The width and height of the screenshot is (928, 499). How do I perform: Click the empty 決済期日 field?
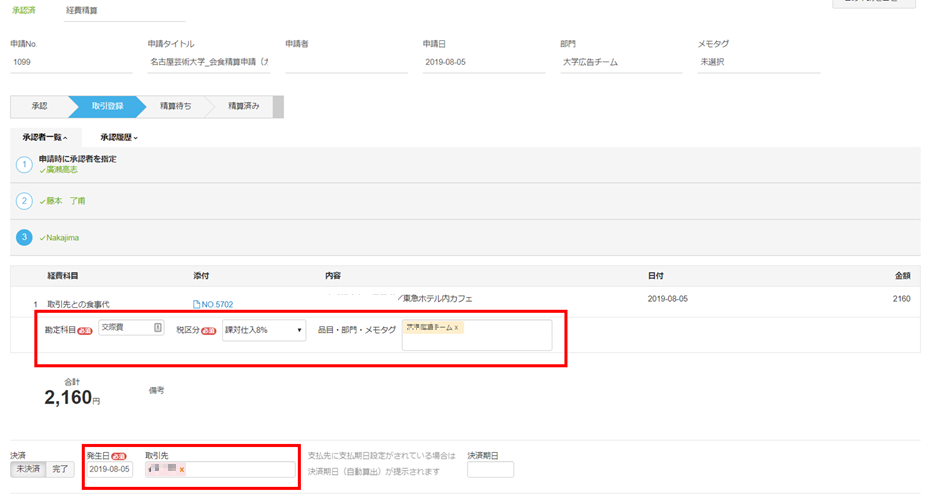pos(491,469)
